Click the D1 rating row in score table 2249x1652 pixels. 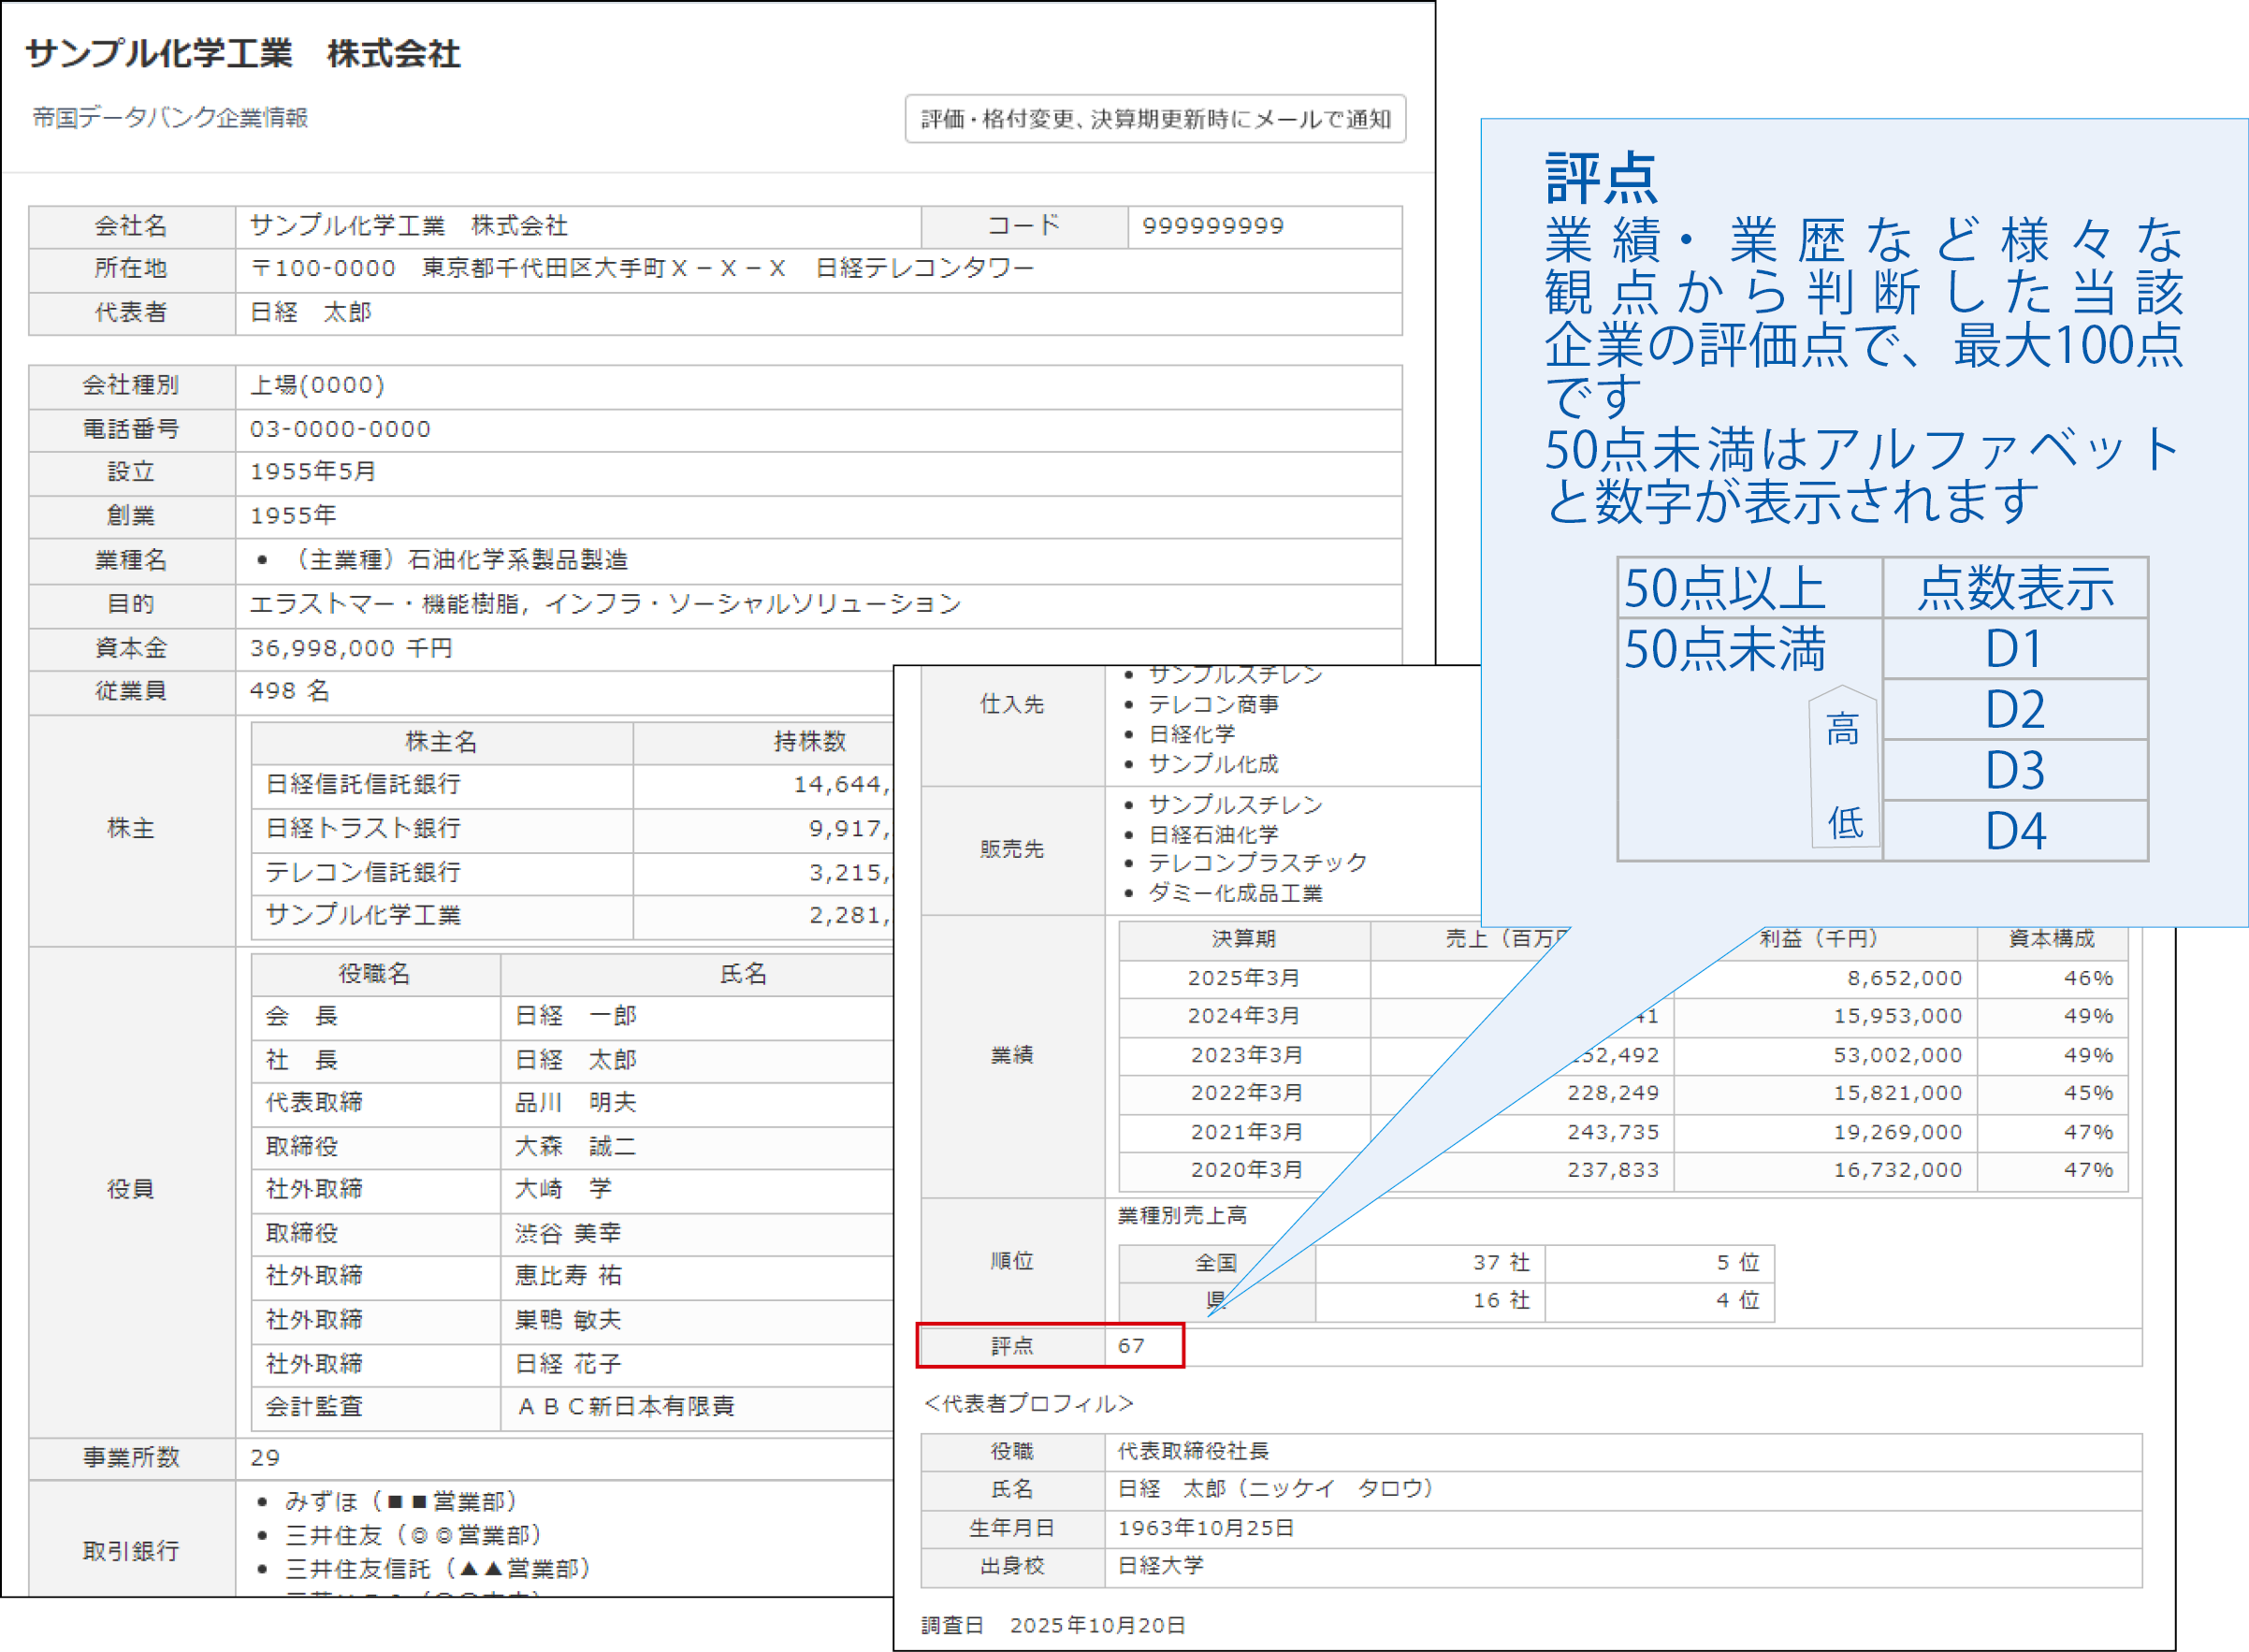click(2014, 650)
